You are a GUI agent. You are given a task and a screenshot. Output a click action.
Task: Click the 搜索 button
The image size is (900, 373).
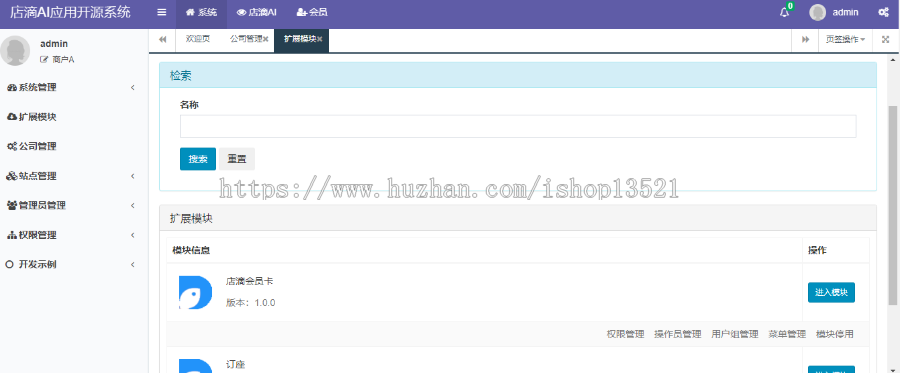[x=197, y=159]
